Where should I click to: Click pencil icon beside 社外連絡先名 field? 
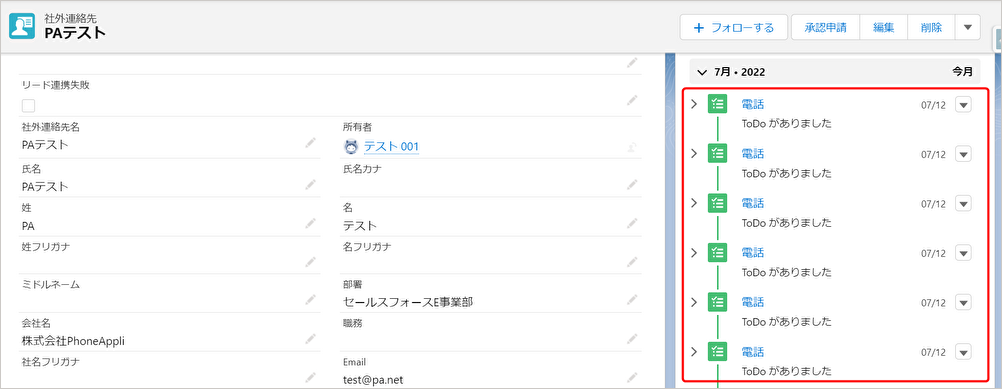[x=311, y=144]
